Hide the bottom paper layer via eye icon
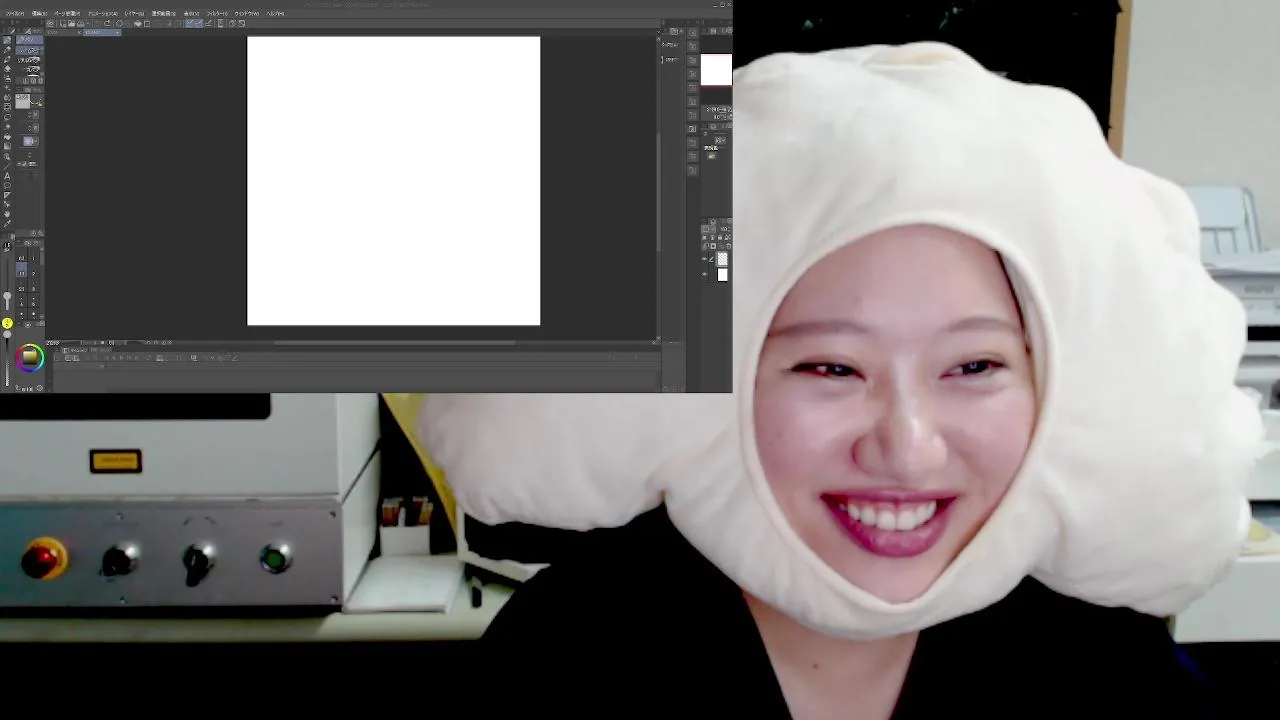 click(704, 275)
